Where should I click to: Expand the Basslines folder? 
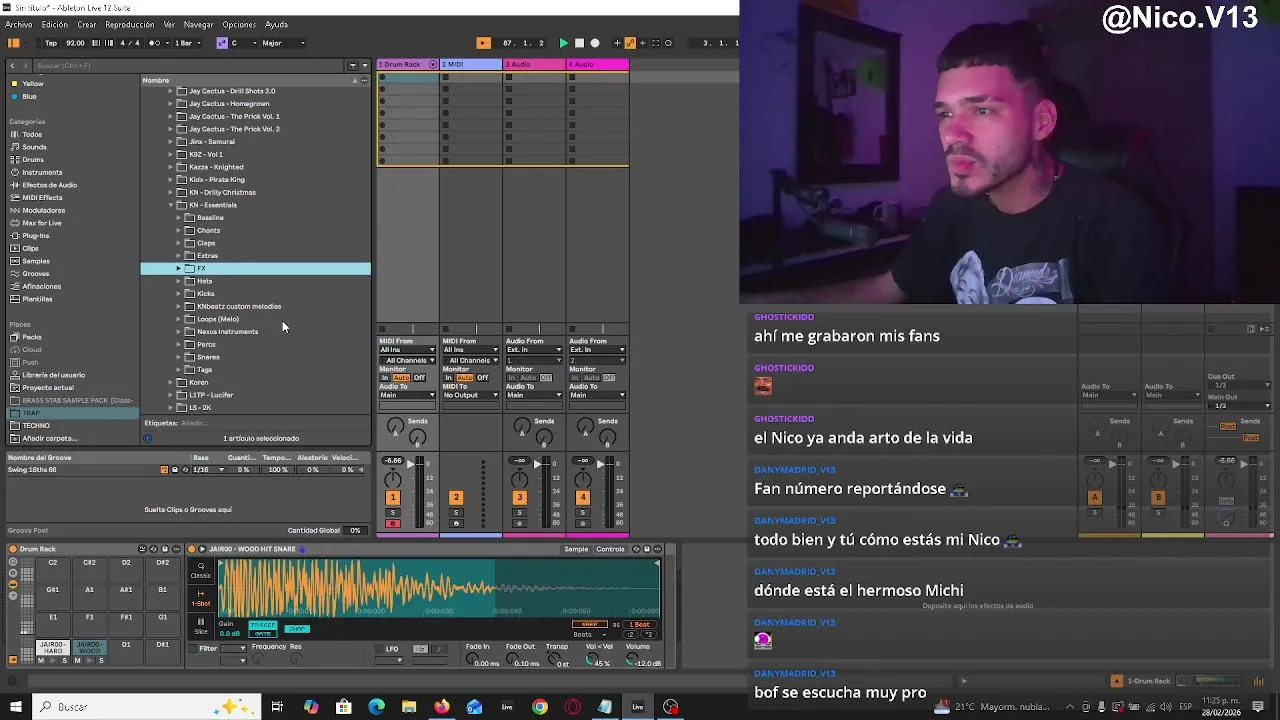click(179, 218)
